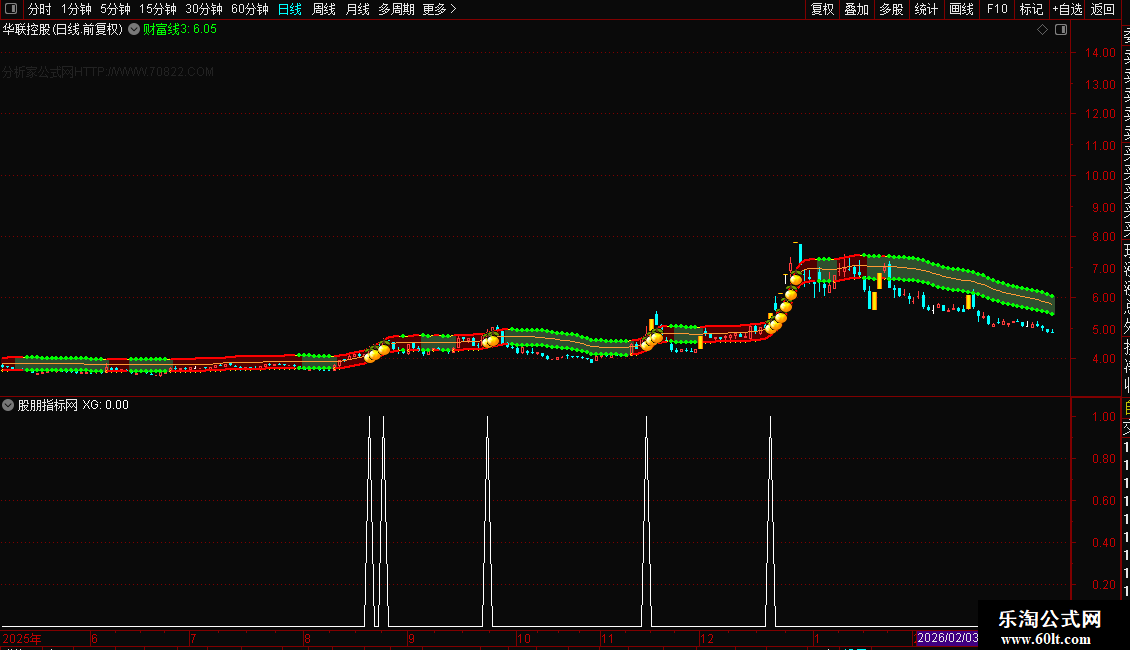Click the 返回 back button
The width and height of the screenshot is (1130, 650).
click(x=1103, y=9)
